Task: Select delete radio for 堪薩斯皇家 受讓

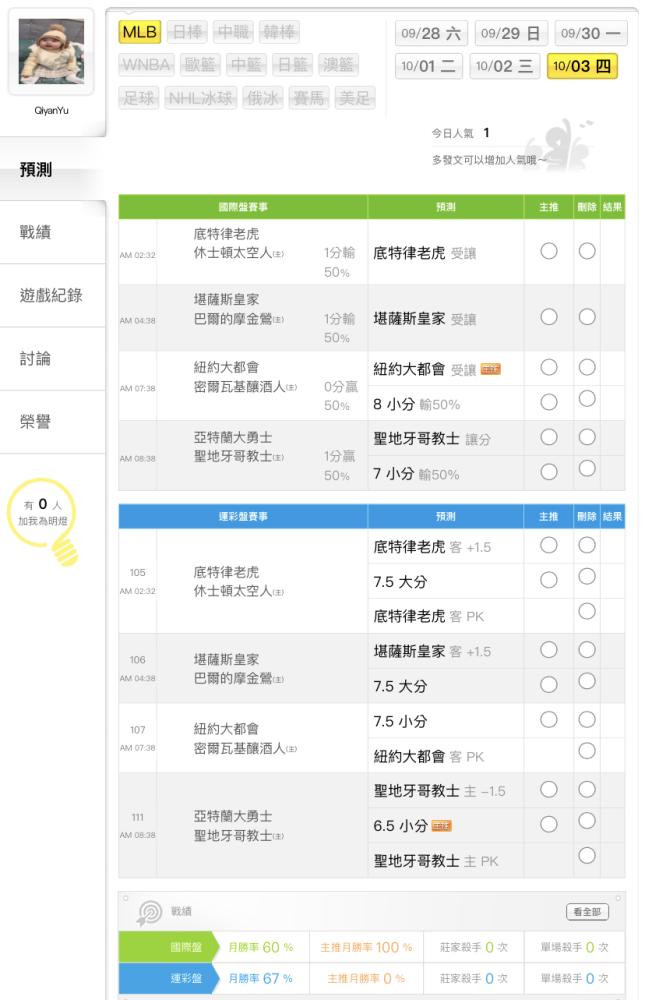Action: point(587,317)
